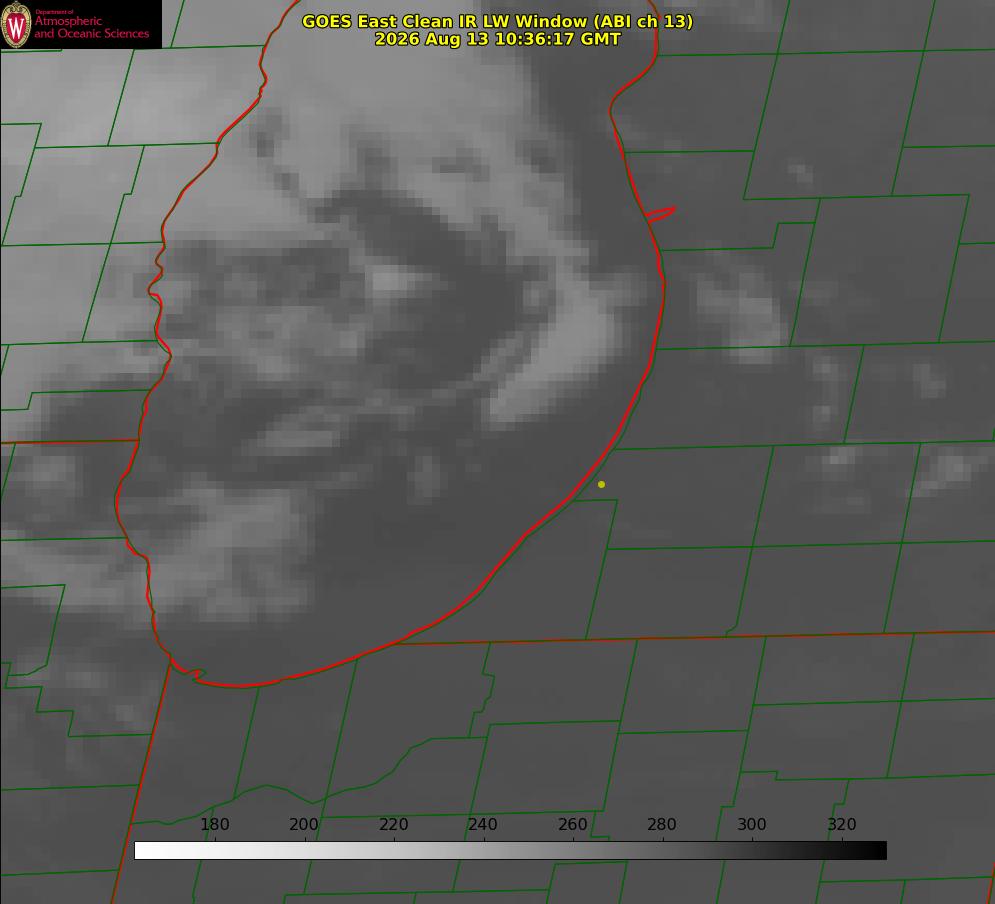
Task: Click the black end of the colorbar
Action: pos(878,850)
